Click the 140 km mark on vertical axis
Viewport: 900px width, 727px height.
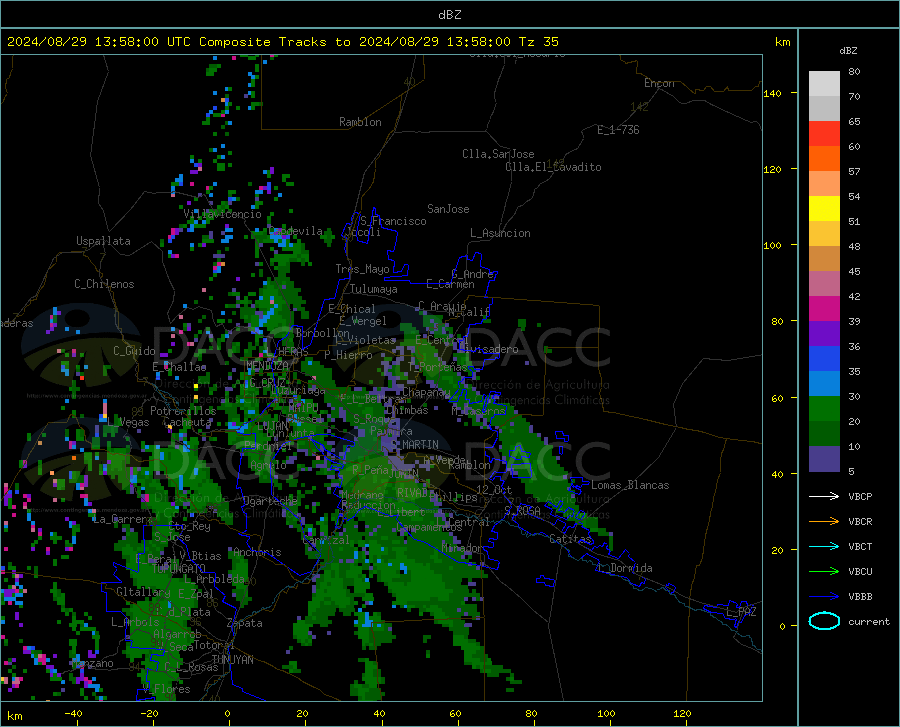(772, 93)
